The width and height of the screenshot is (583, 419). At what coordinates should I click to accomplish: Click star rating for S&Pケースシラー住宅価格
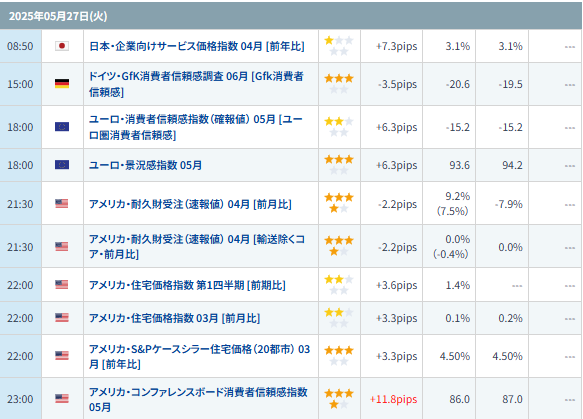click(339, 356)
